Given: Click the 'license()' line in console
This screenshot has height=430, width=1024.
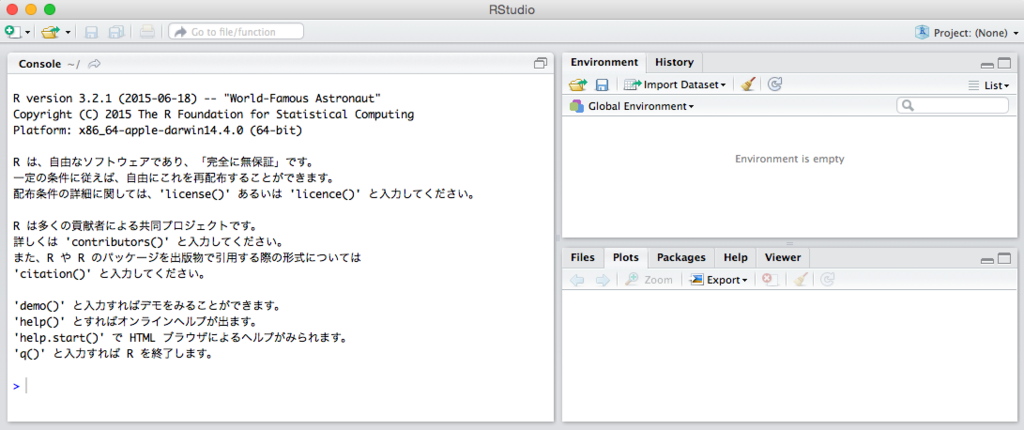Looking at the screenshot, I should click(x=244, y=195).
